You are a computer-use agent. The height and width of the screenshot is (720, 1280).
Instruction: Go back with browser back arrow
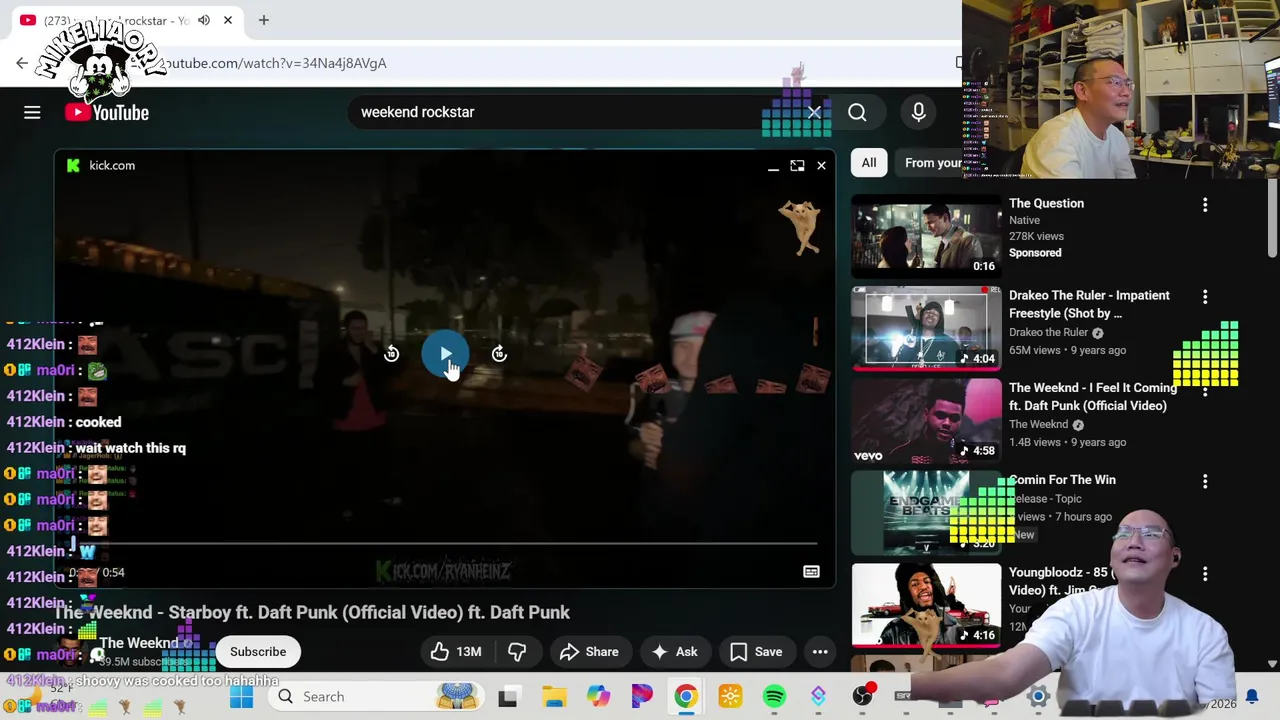(x=22, y=63)
